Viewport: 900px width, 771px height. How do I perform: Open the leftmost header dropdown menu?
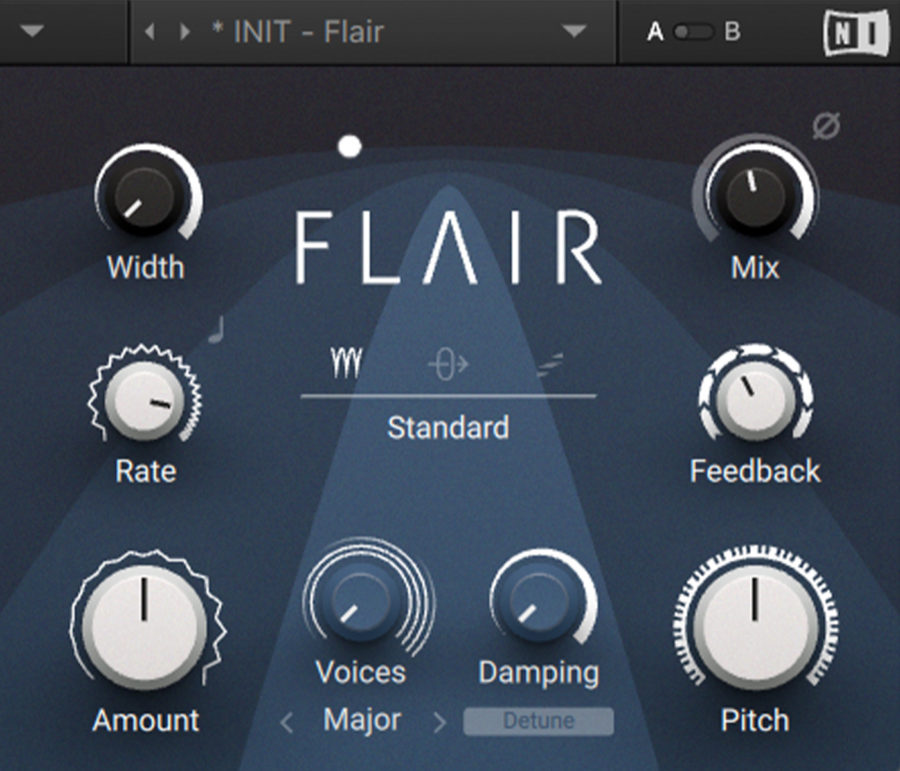[32, 31]
